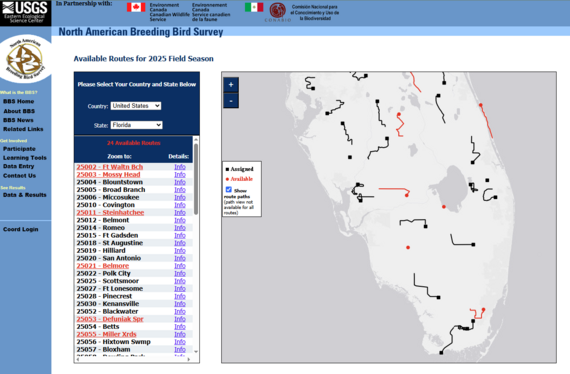Image resolution: width=570 pixels, height=374 pixels.
Task: Click red available route west of Lake Okeechobee
Action: click(394, 192)
